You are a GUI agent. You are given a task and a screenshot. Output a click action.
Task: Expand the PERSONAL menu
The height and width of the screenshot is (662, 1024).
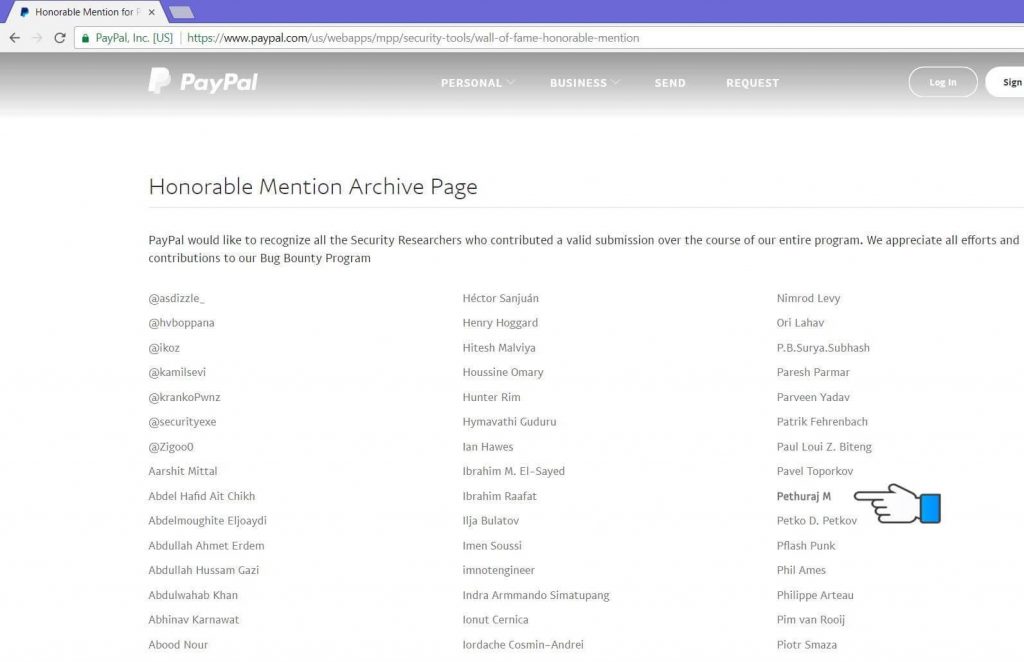pos(477,83)
